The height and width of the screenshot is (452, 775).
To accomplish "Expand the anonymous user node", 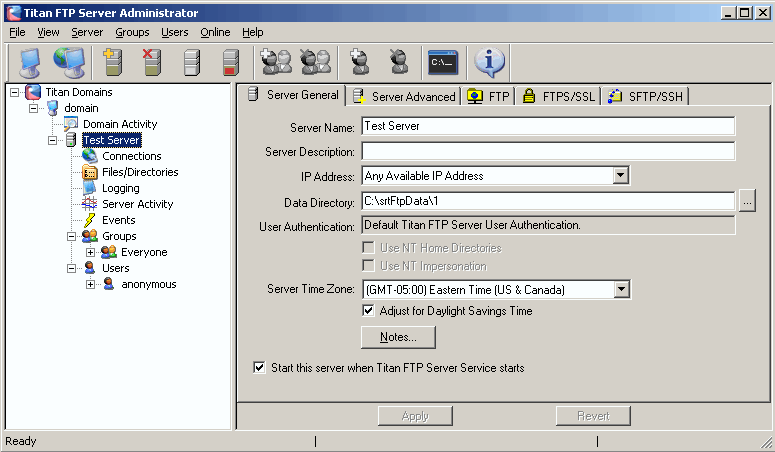I will tap(90, 284).
